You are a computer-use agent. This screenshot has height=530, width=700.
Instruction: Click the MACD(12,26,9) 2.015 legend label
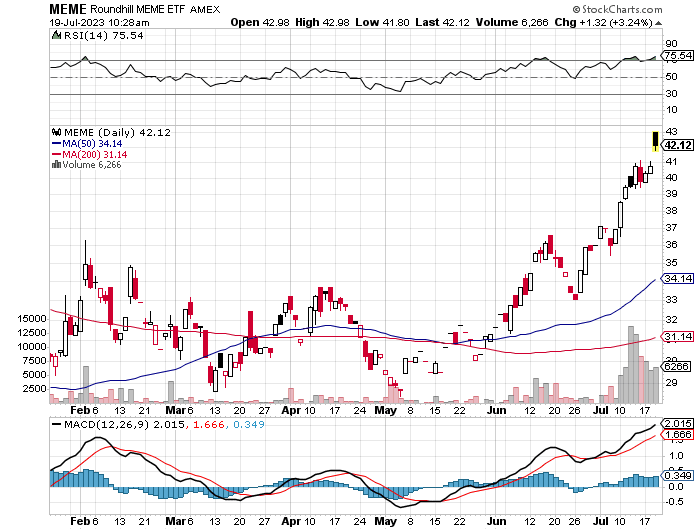[x=124, y=424]
